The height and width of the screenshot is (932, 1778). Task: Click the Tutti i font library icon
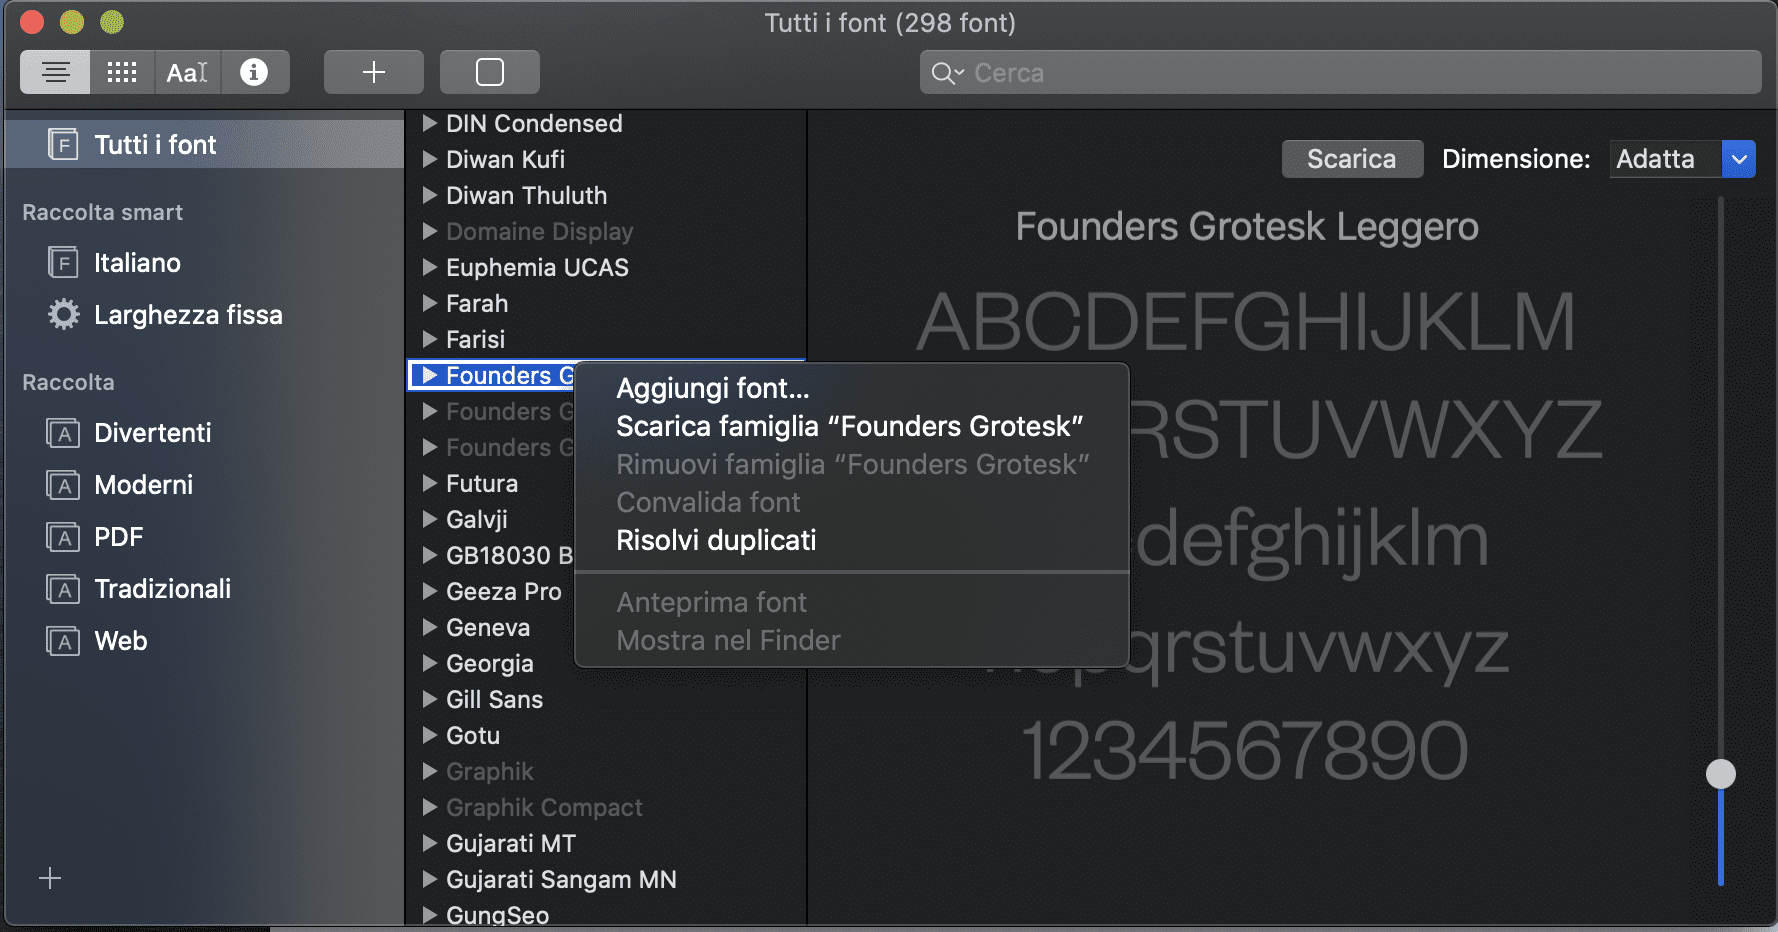coord(63,145)
